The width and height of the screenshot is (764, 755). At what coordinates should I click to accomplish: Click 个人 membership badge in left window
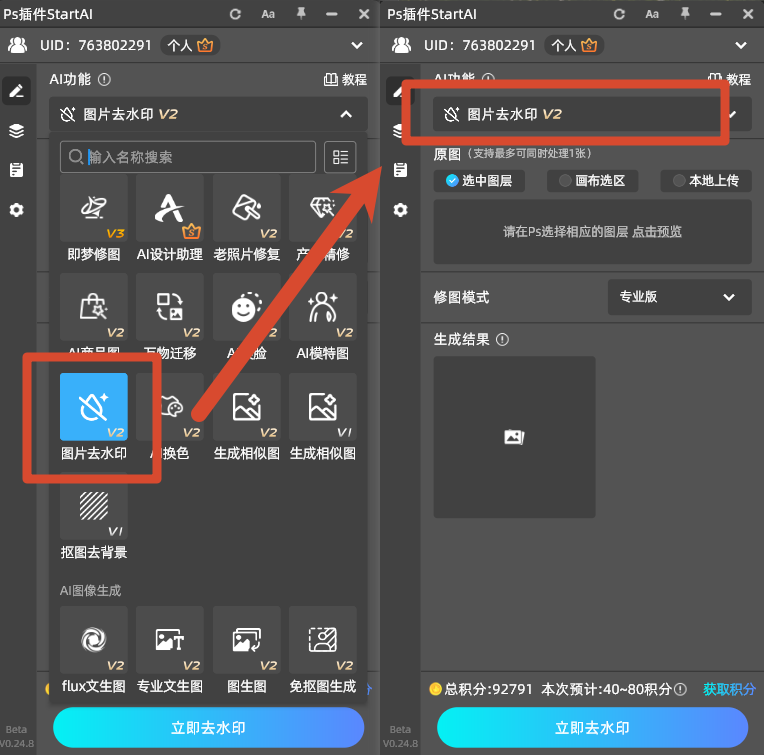[190, 45]
